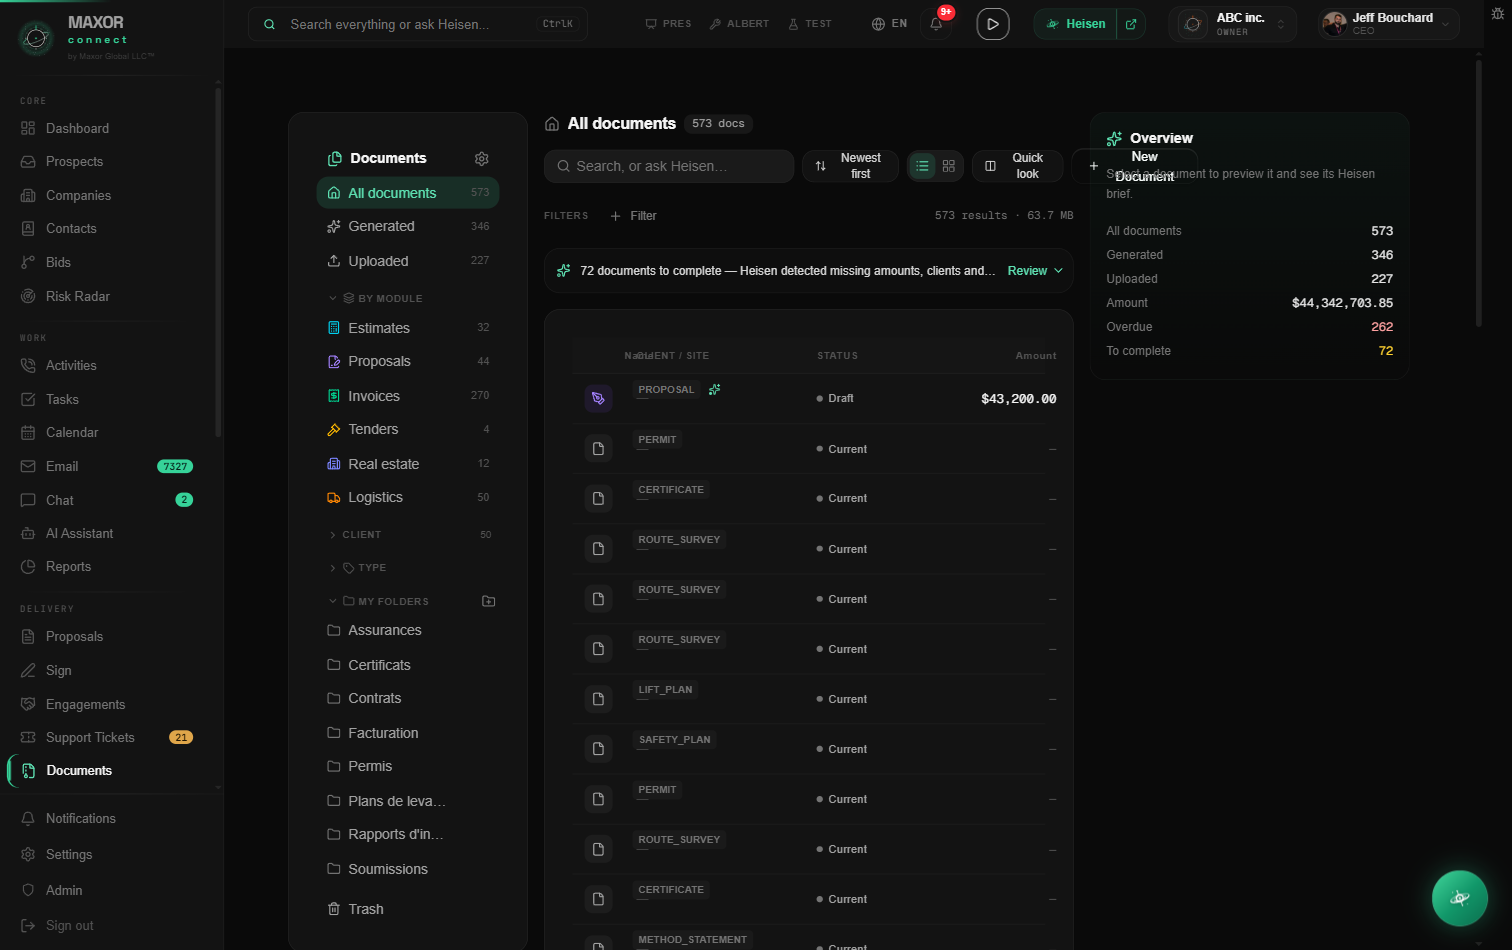Click the ALBERT shortcut in top bar

click(739, 24)
